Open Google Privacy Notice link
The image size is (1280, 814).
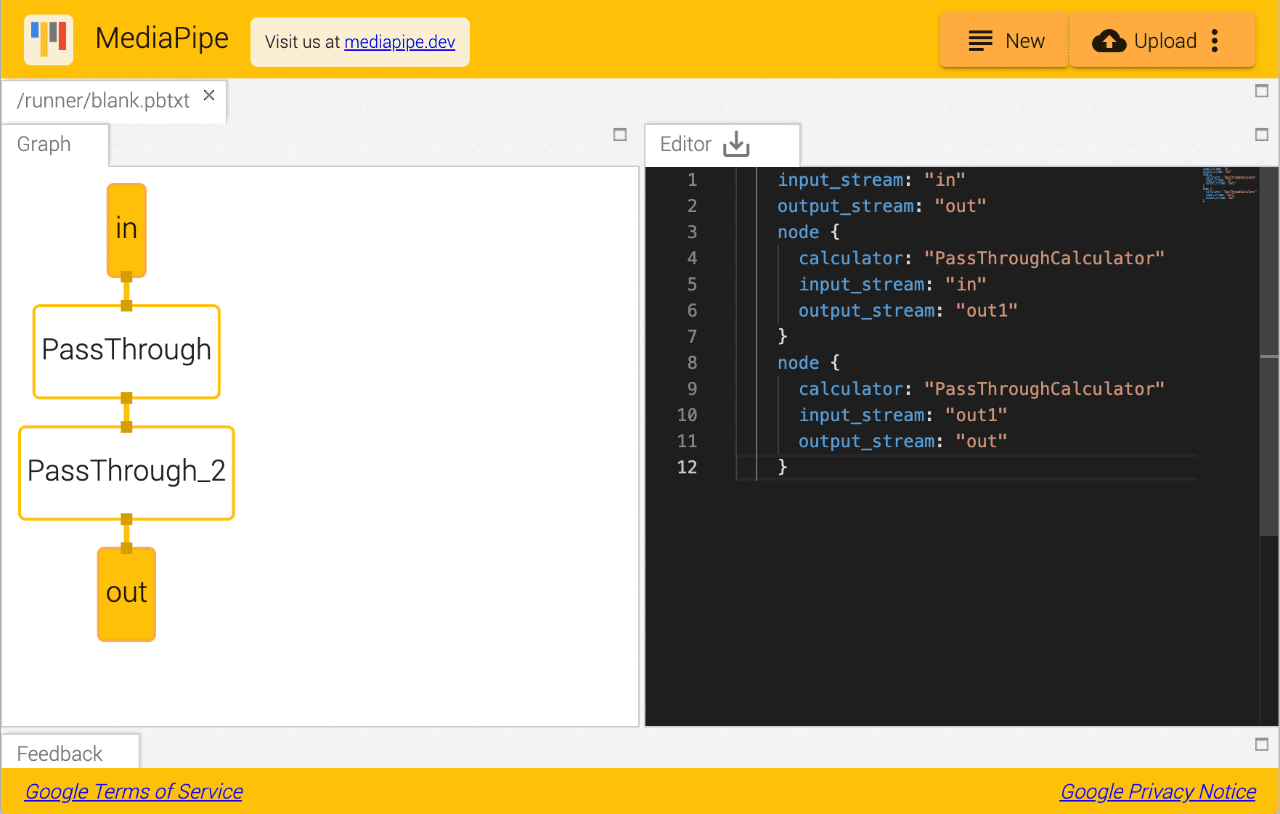tap(1158, 791)
